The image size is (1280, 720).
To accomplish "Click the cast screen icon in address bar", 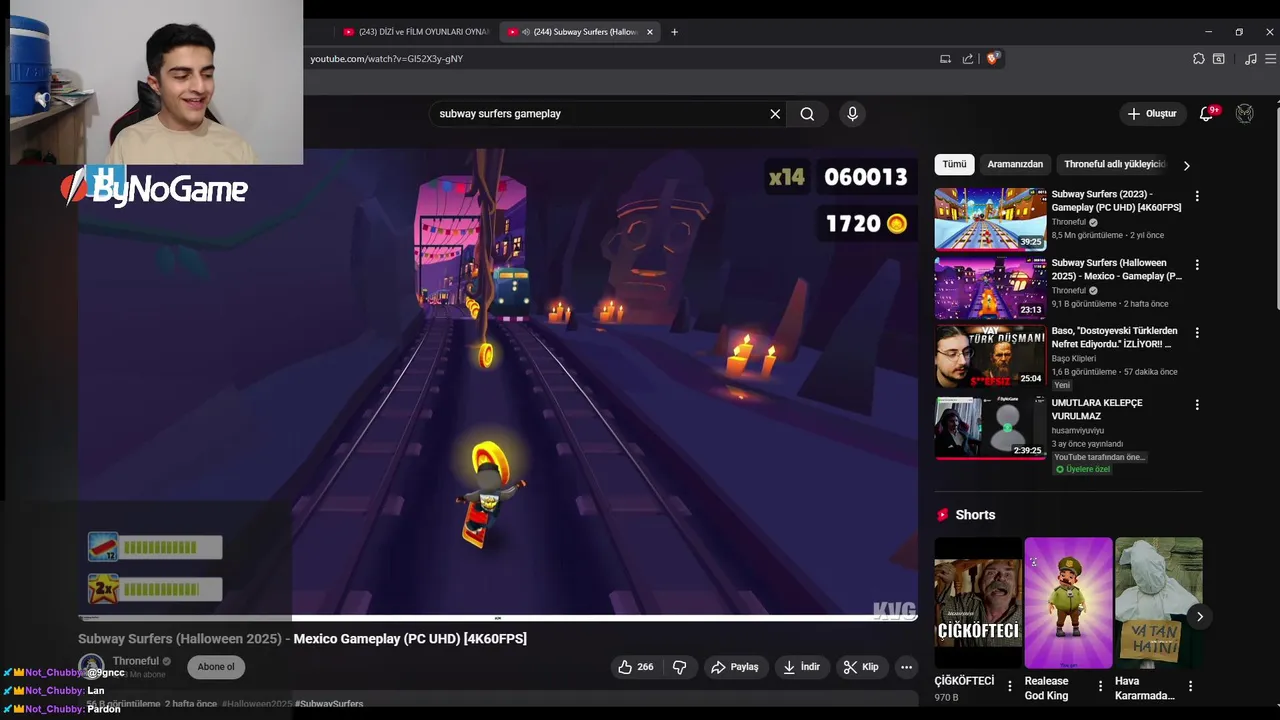I will pos(945,59).
